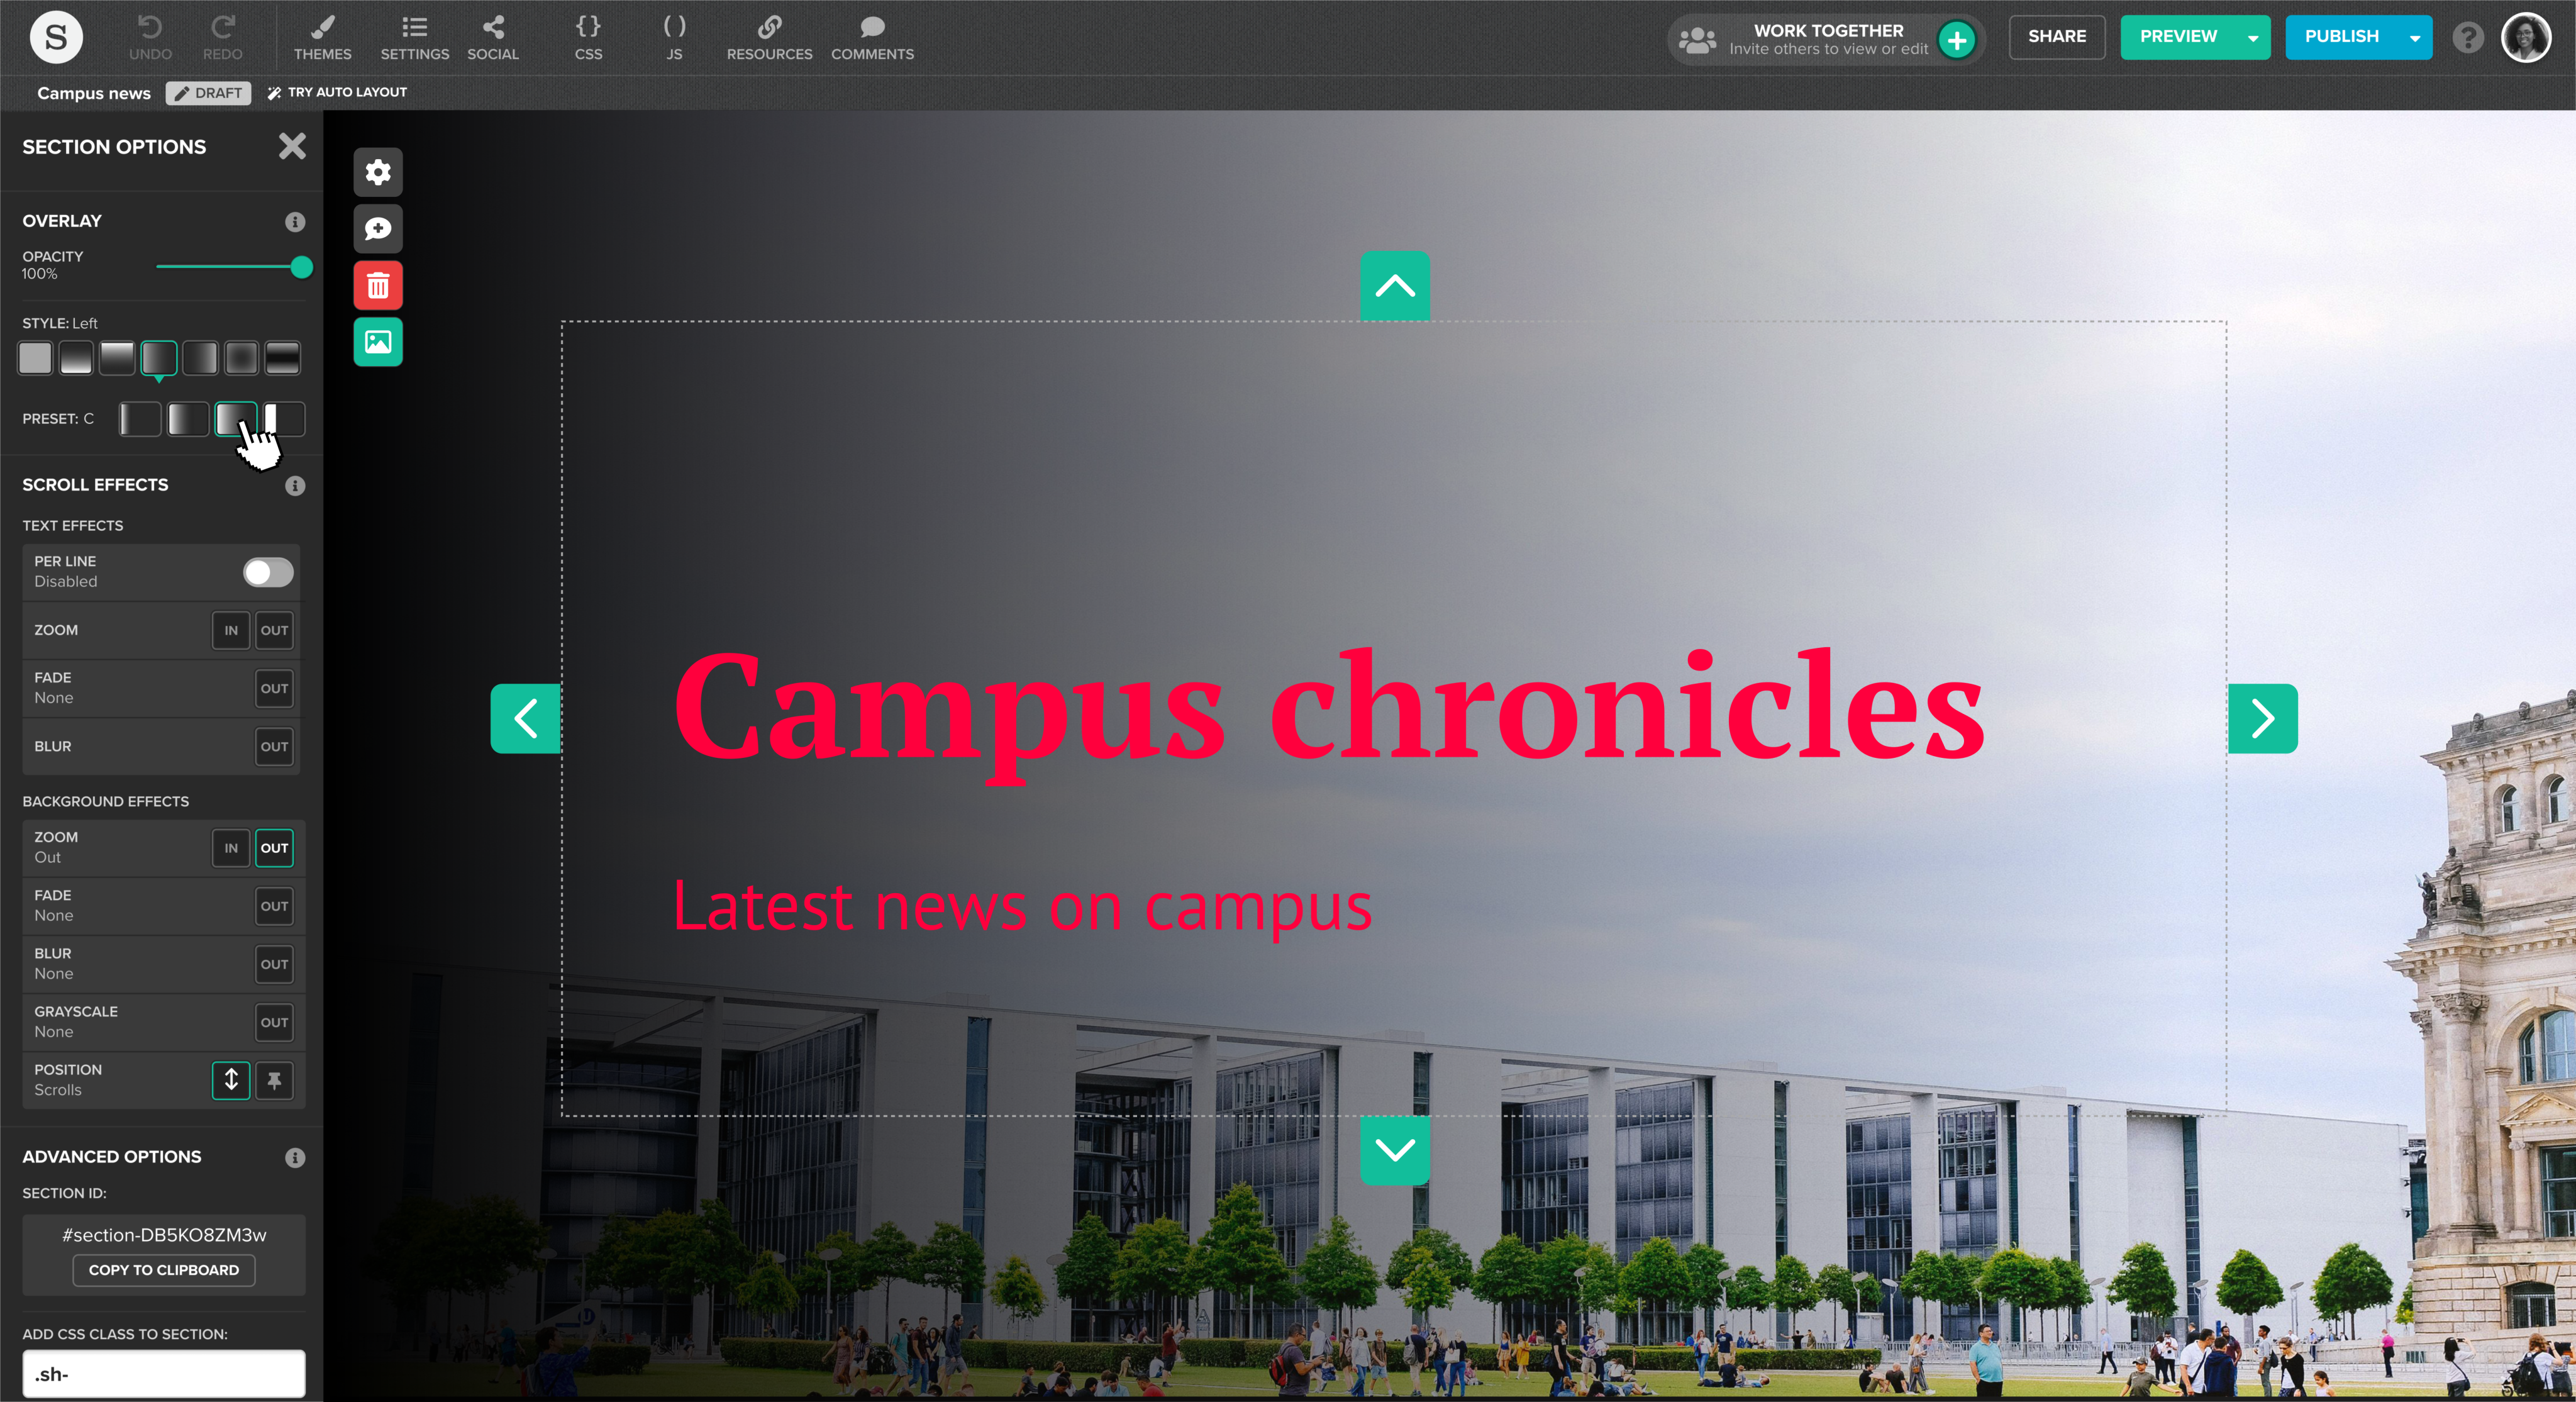Open the Settings menu
This screenshot has width=2576, height=1402.
coord(414,37)
